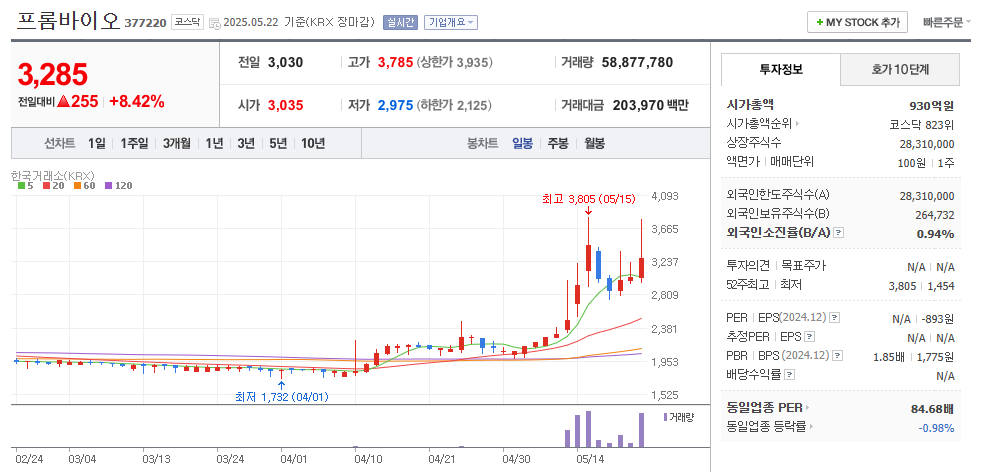Select 주봉 weekly candle chart
987x472 pixels.
(558, 143)
